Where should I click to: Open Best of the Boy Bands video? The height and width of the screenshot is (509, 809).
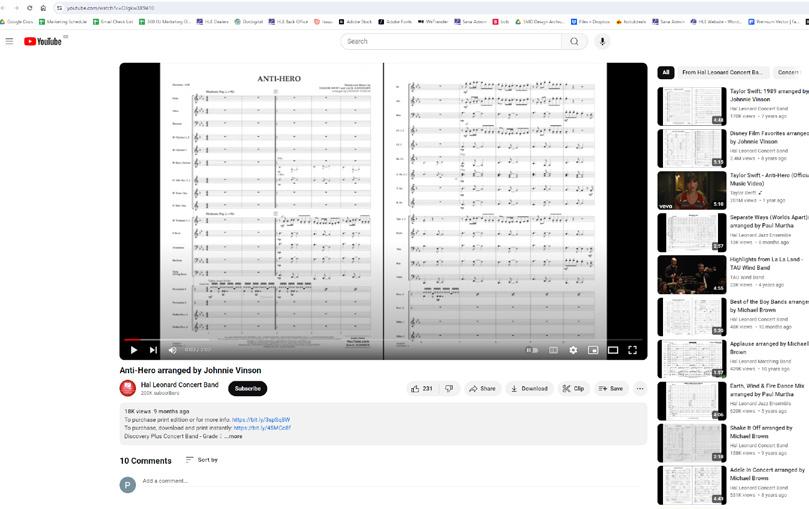[692, 317]
